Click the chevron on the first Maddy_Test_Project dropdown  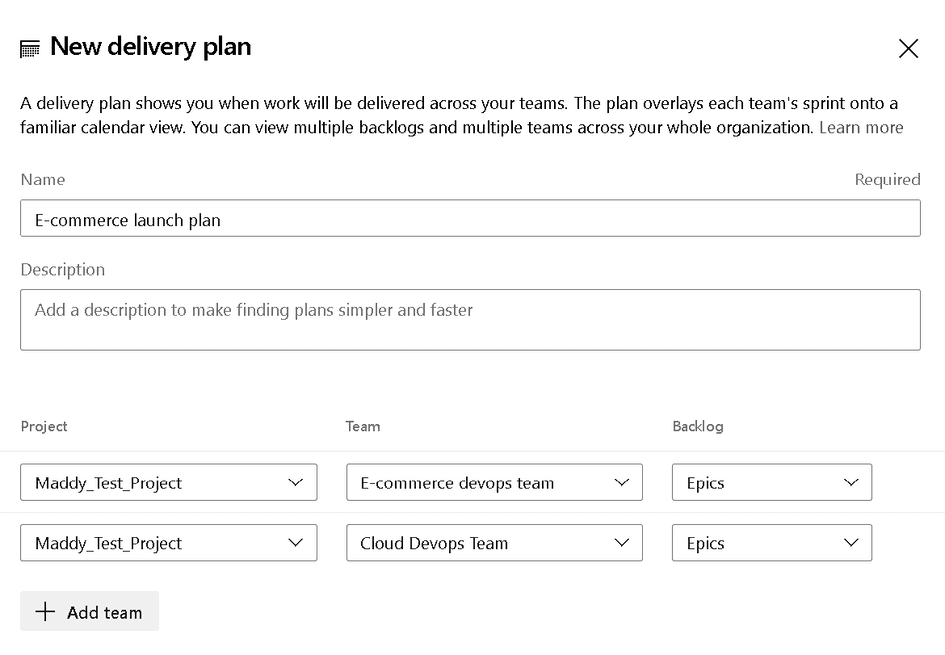click(x=296, y=482)
